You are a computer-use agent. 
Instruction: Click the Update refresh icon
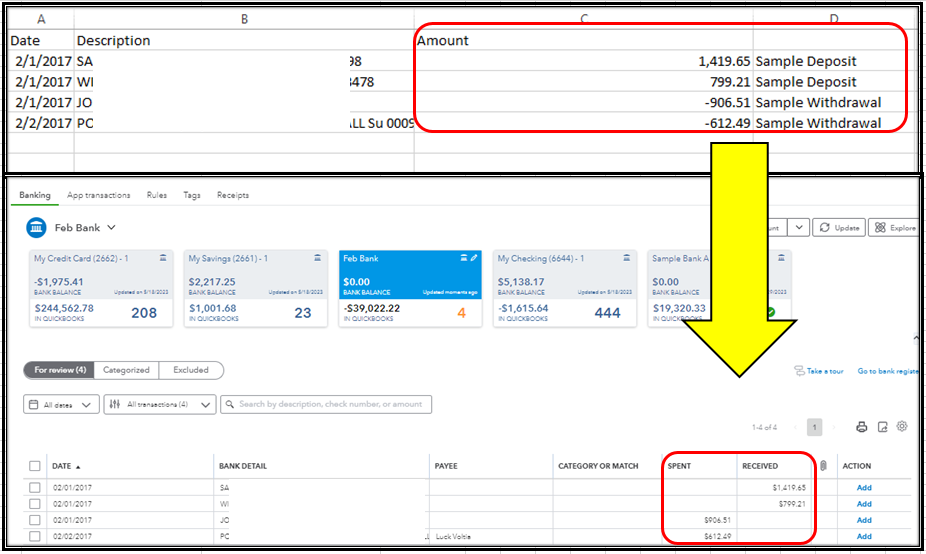pyautogui.click(x=824, y=227)
